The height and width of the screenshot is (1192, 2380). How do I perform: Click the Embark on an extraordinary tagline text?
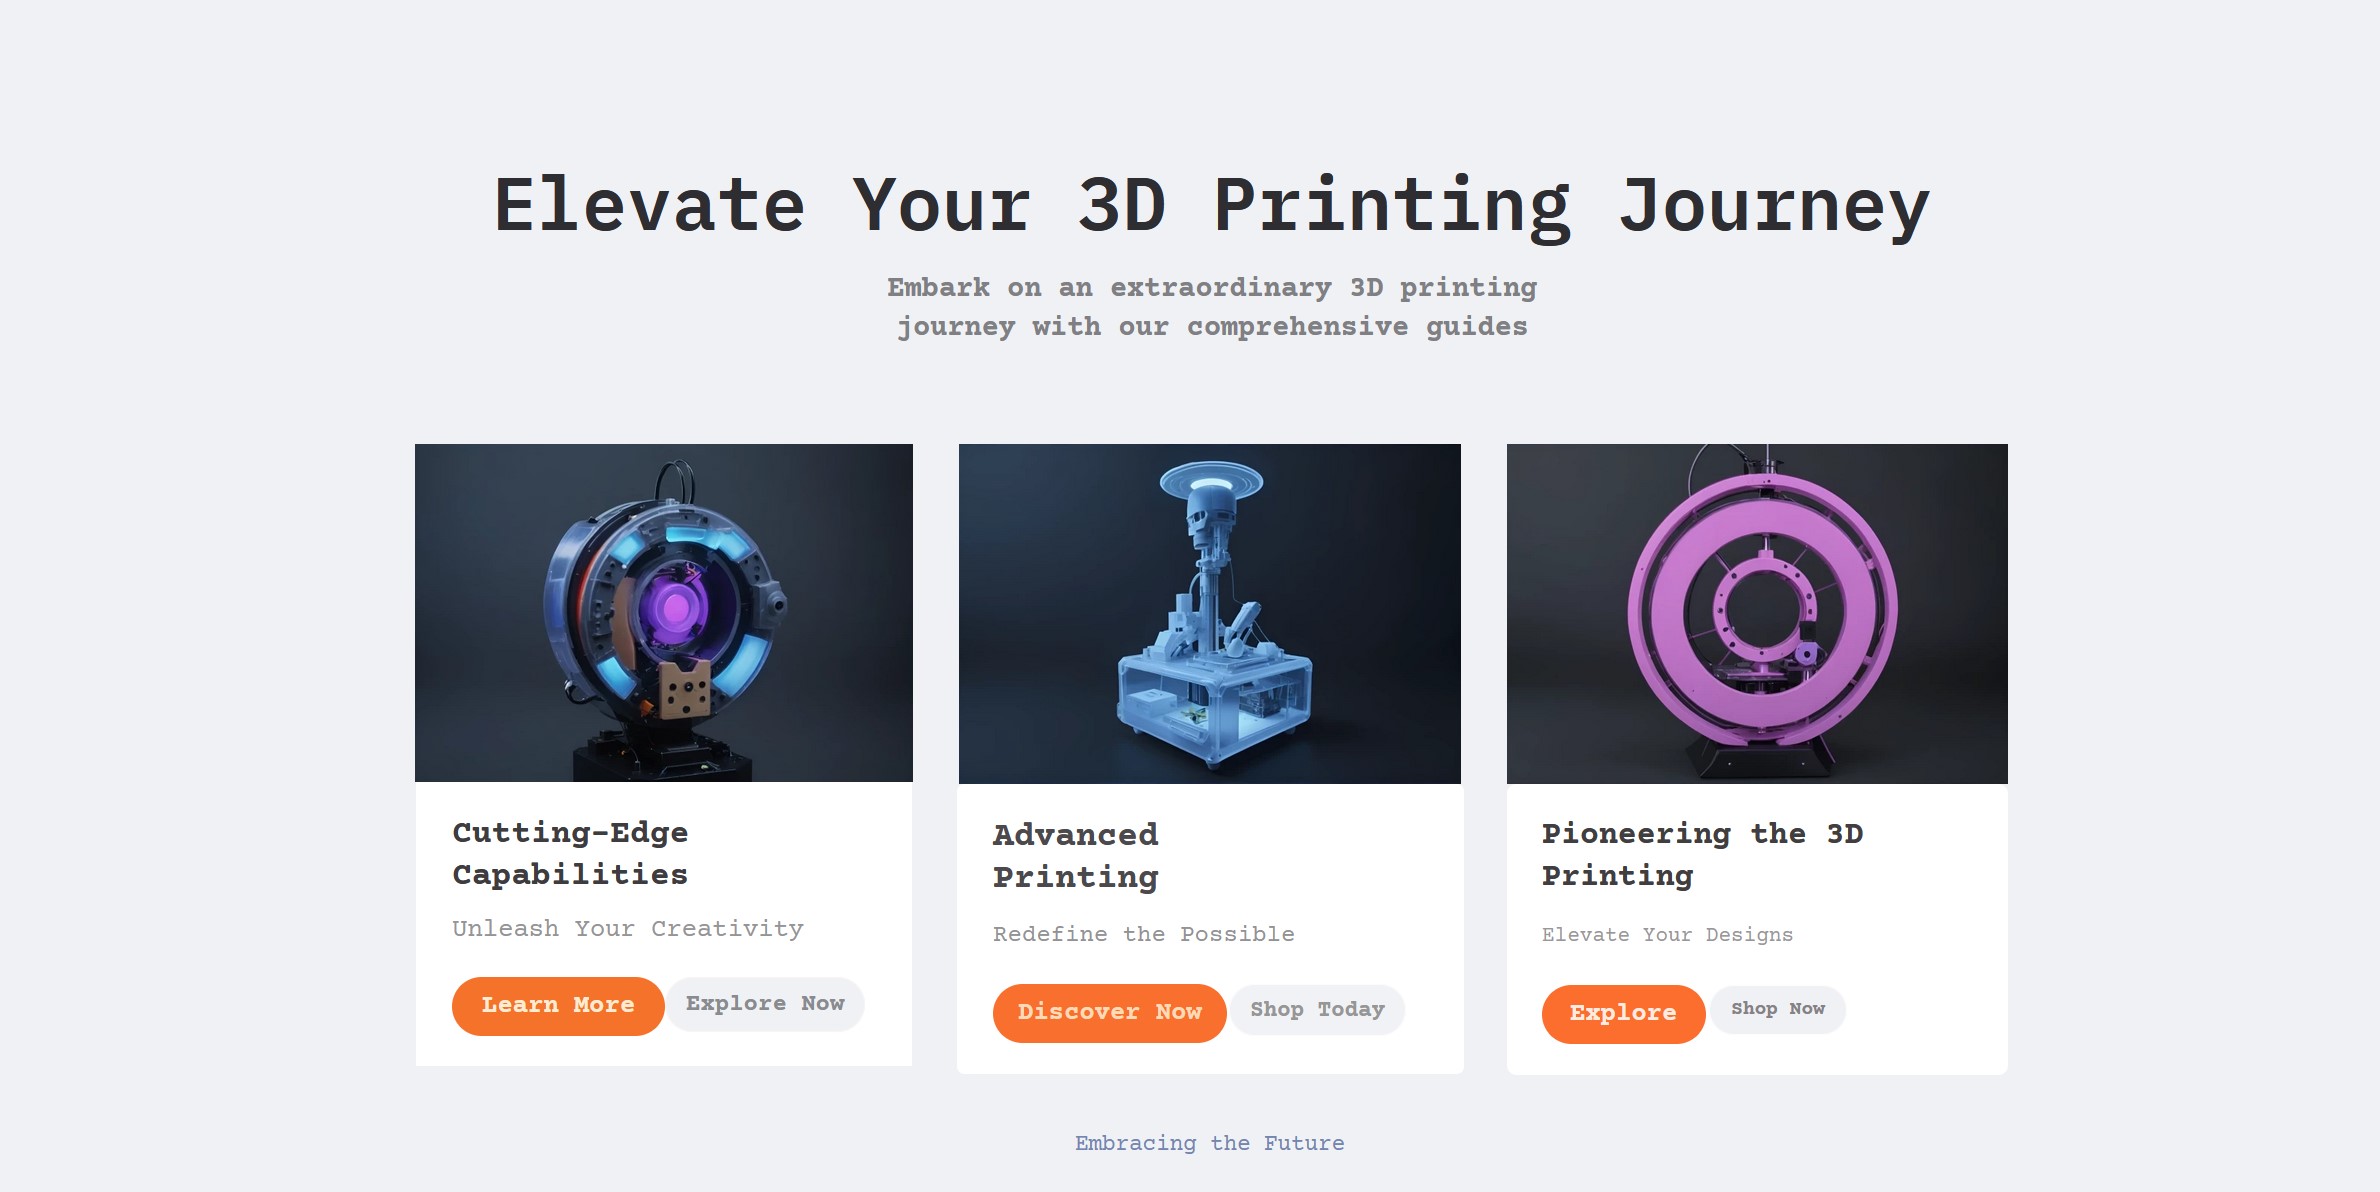pos(1212,307)
